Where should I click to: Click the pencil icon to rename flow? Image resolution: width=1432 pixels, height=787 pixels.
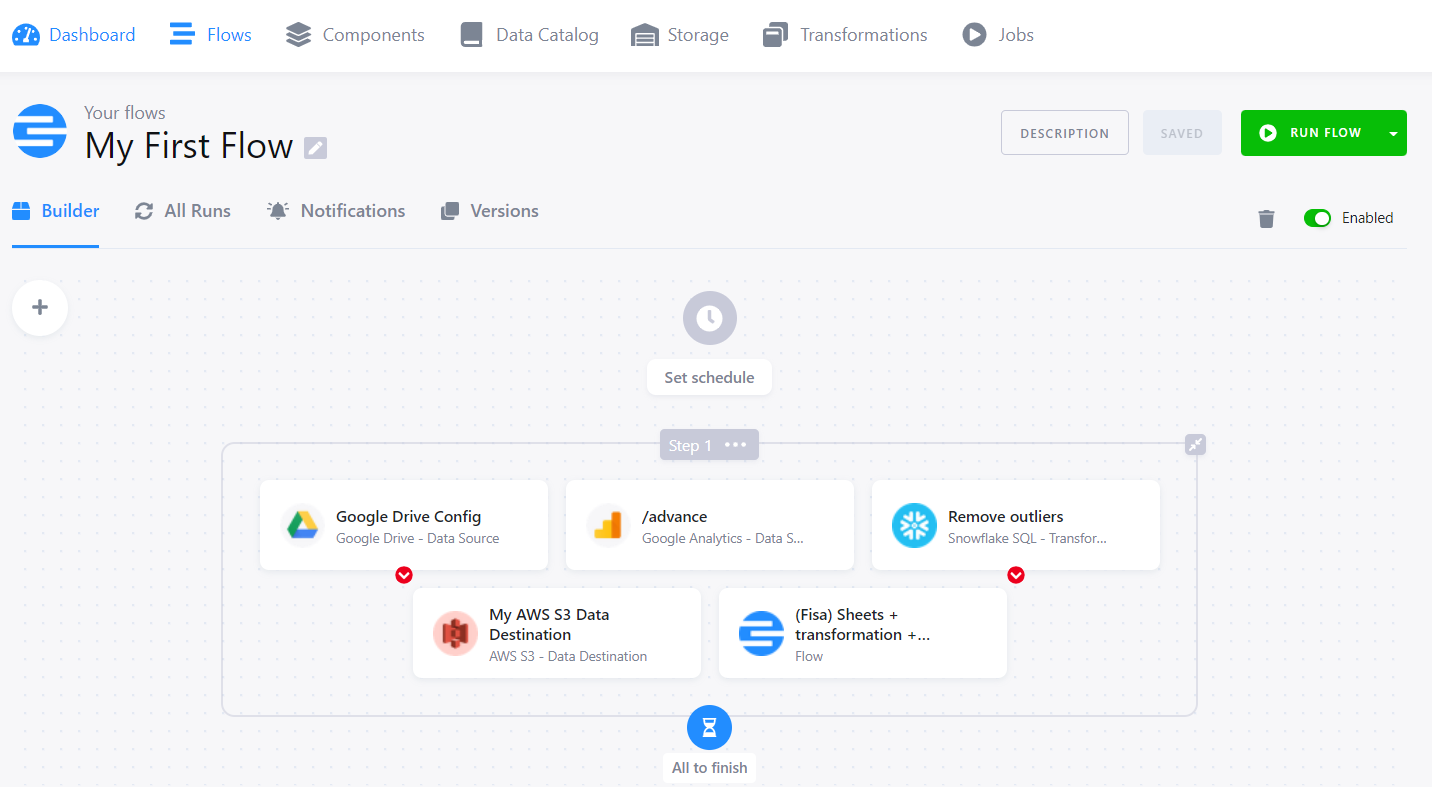[315, 148]
